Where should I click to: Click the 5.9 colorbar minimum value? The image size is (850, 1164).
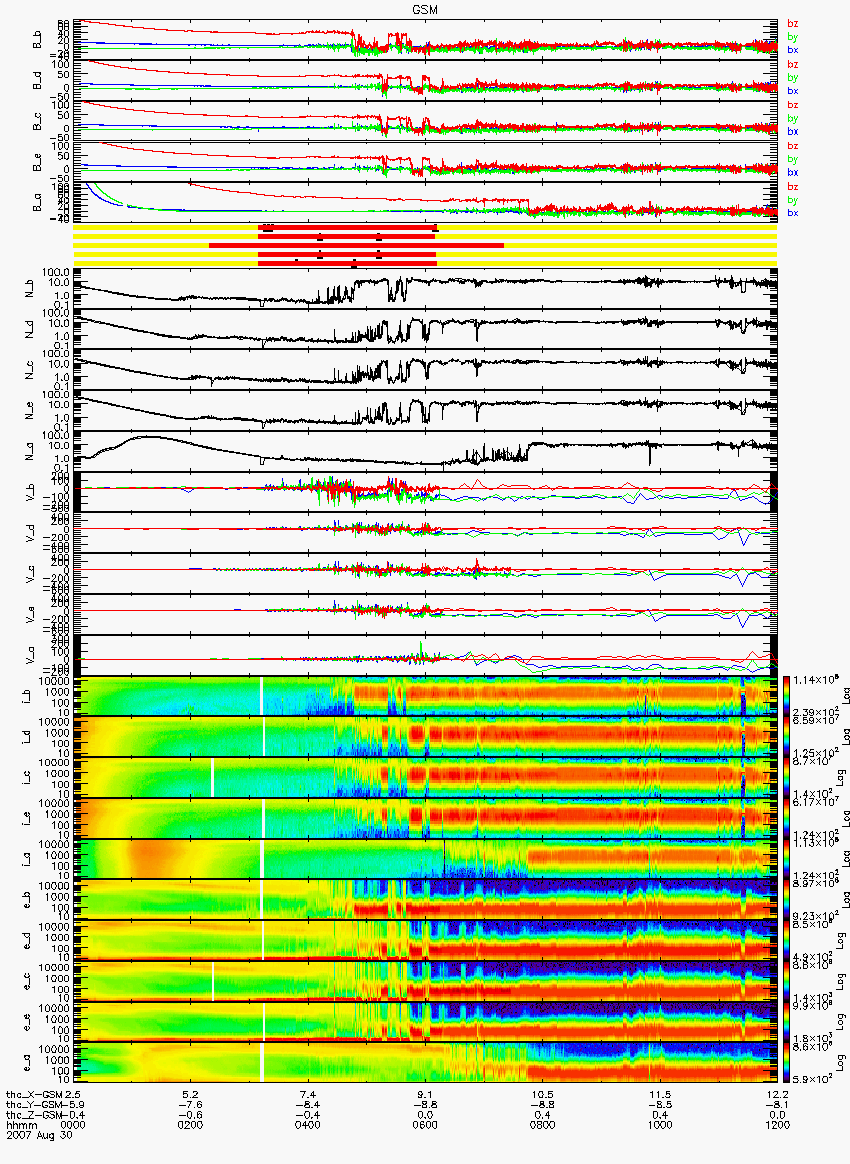pos(813,1079)
